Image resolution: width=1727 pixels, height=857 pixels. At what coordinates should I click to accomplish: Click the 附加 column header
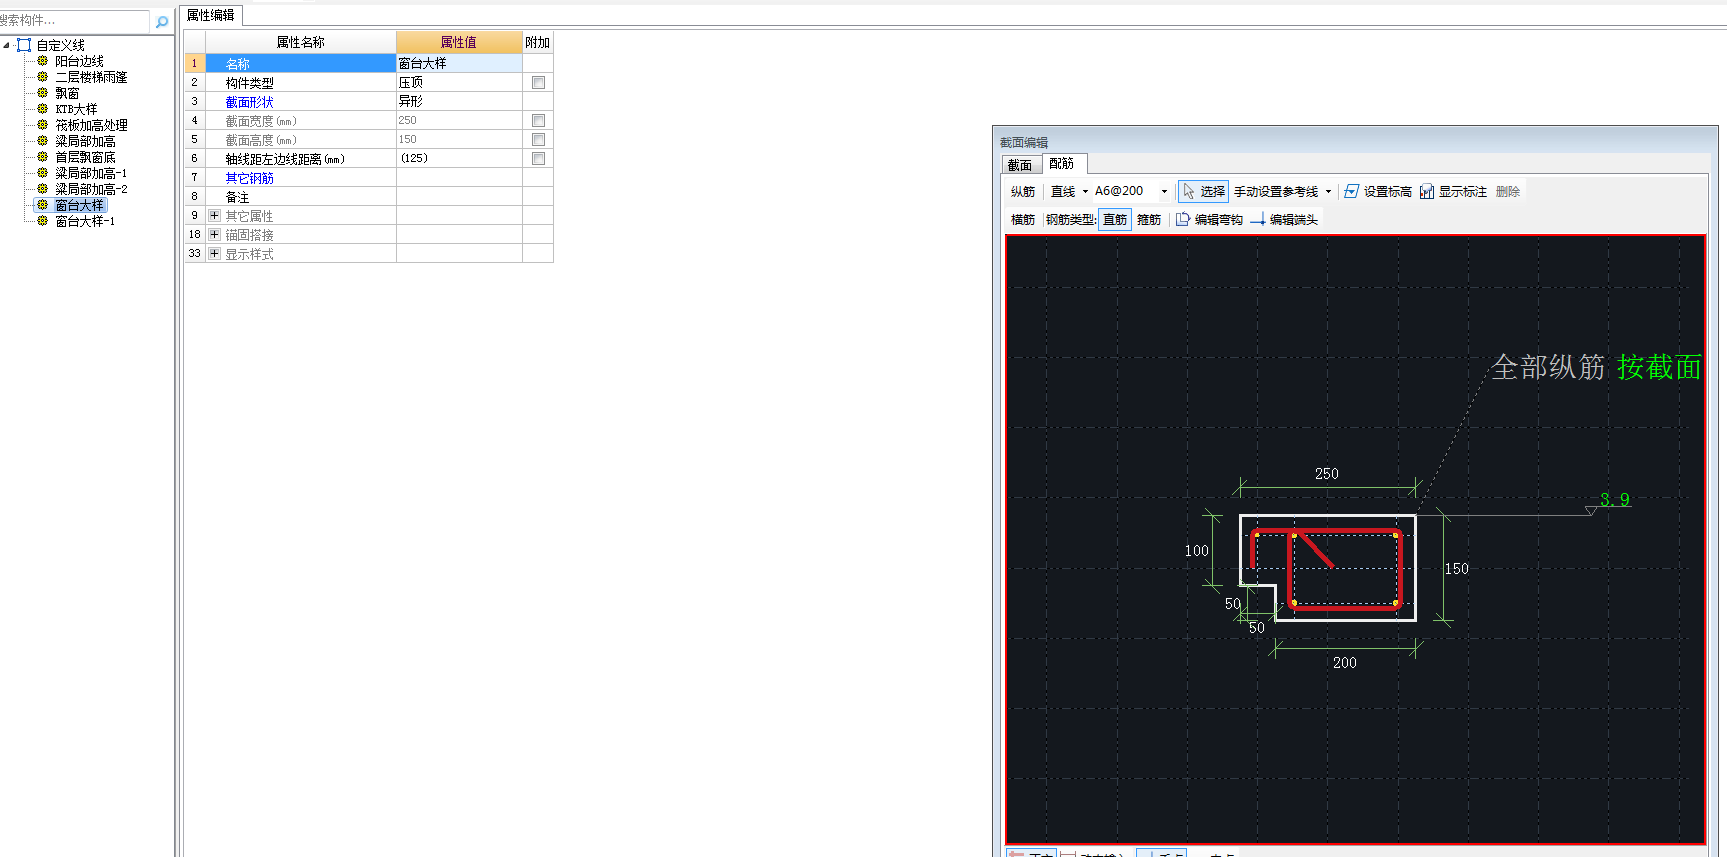pyautogui.click(x=538, y=42)
